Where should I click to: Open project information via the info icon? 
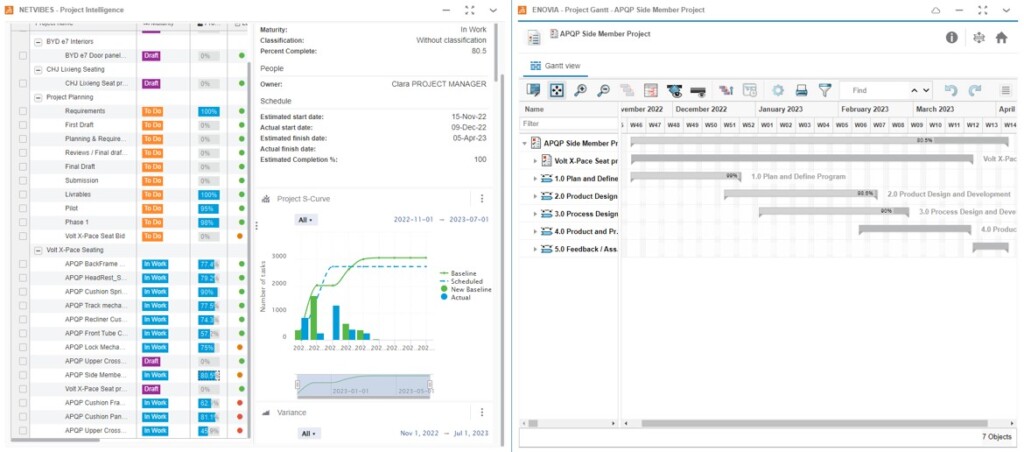click(x=952, y=38)
